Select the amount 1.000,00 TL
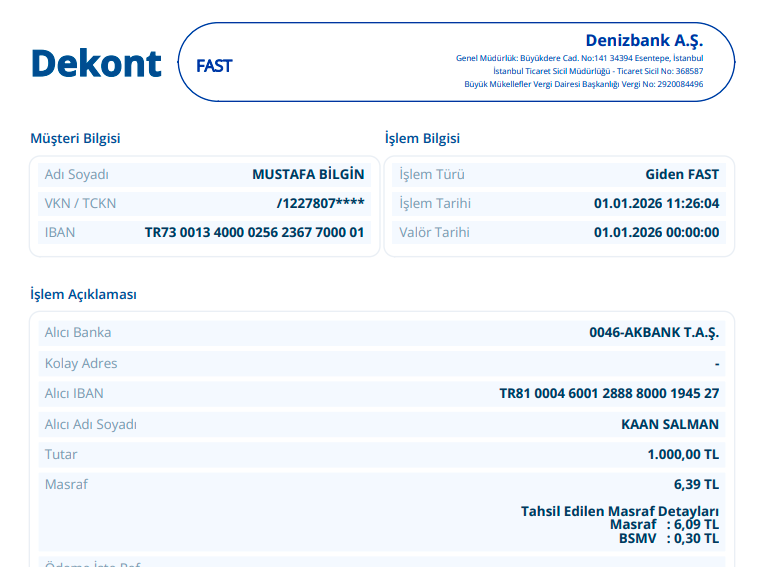The height and width of the screenshot is (567, 771). [683, 454]
